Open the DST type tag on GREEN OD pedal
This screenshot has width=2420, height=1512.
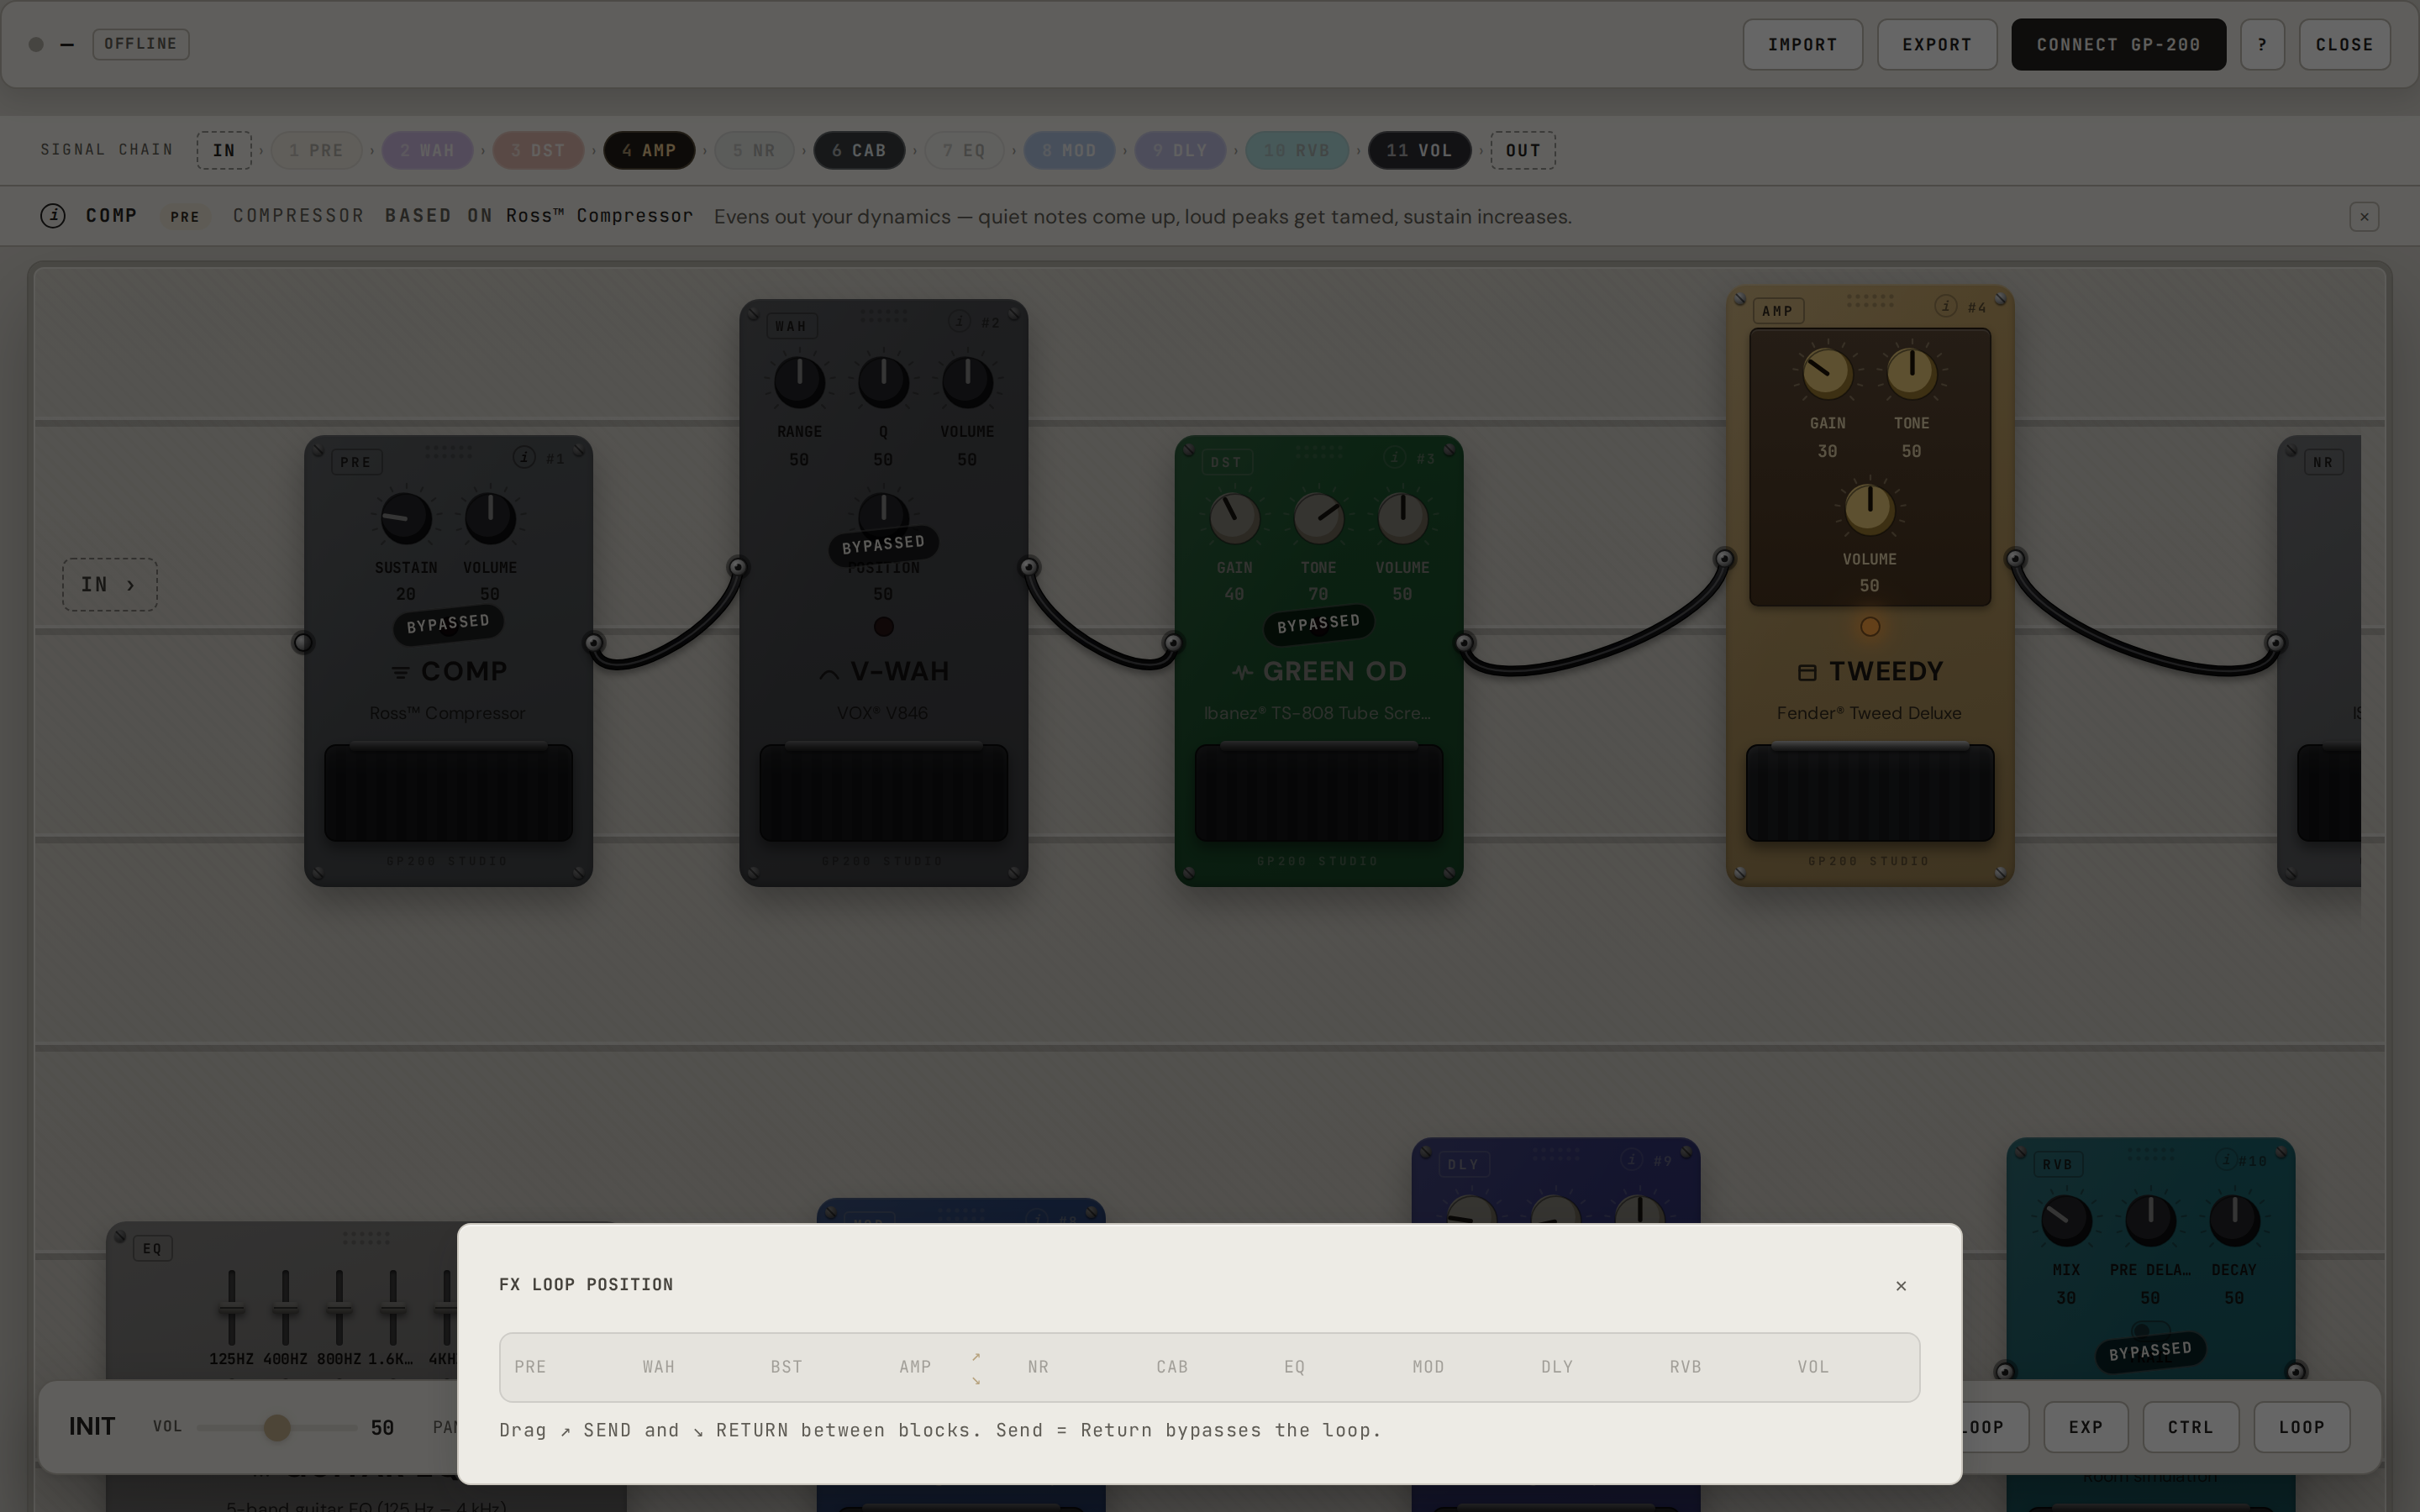click(1226, 462)
